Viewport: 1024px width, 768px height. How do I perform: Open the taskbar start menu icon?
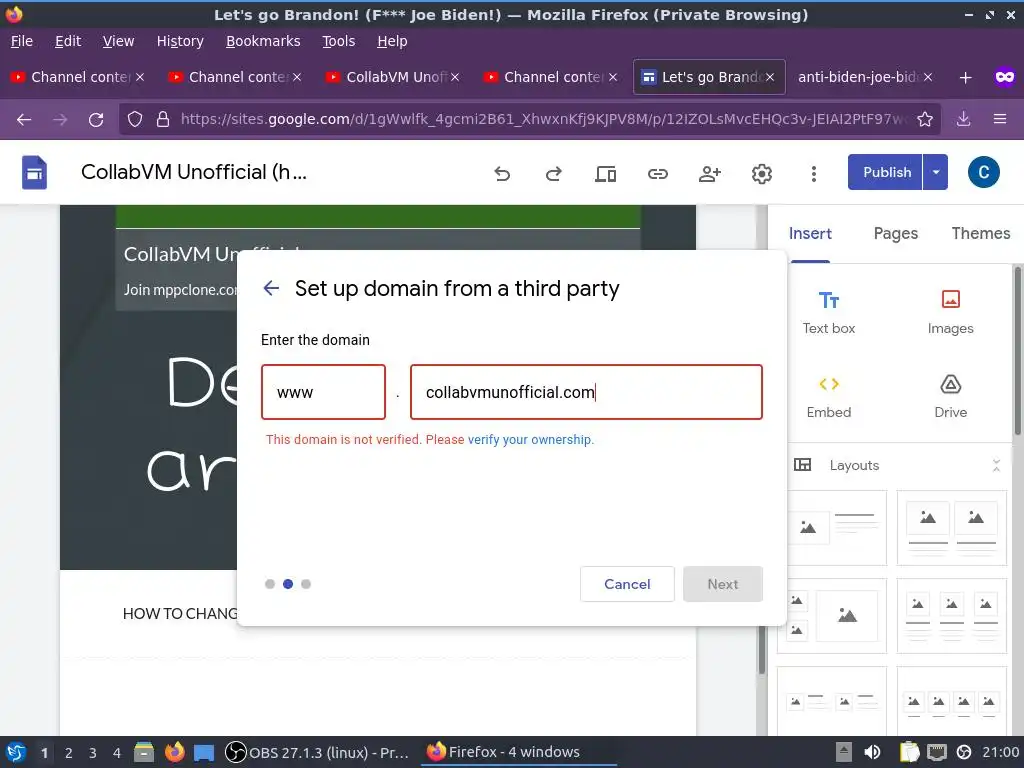pos(16,752)
